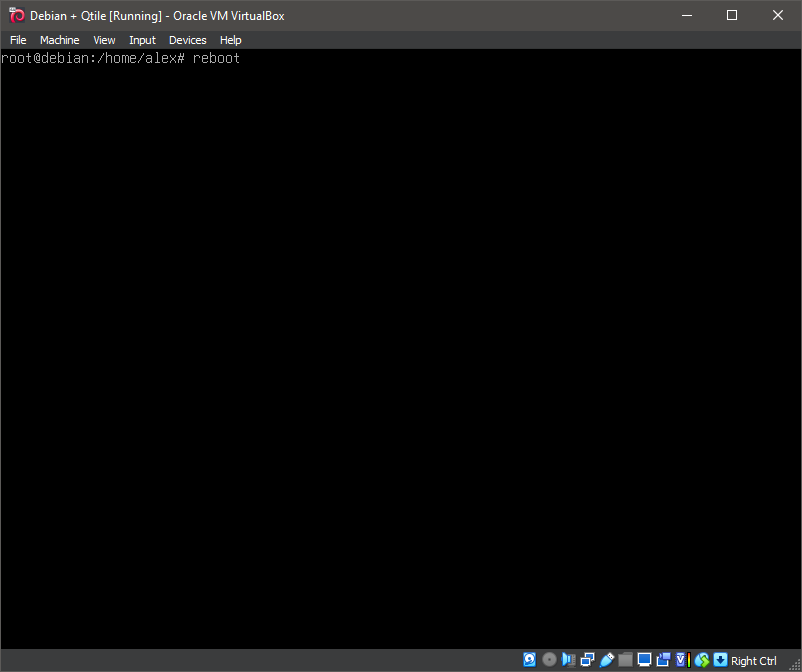Open the optical disc drive indicator

click(549, 660)
